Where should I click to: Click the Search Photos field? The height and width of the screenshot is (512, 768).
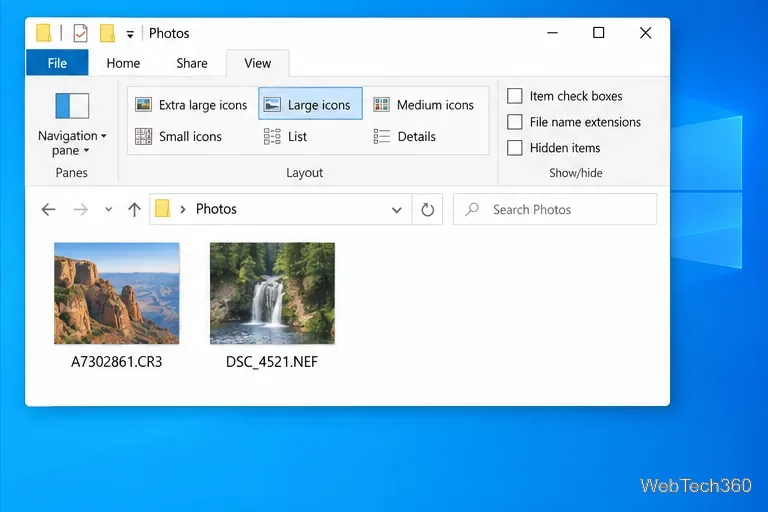pos(555,209)
